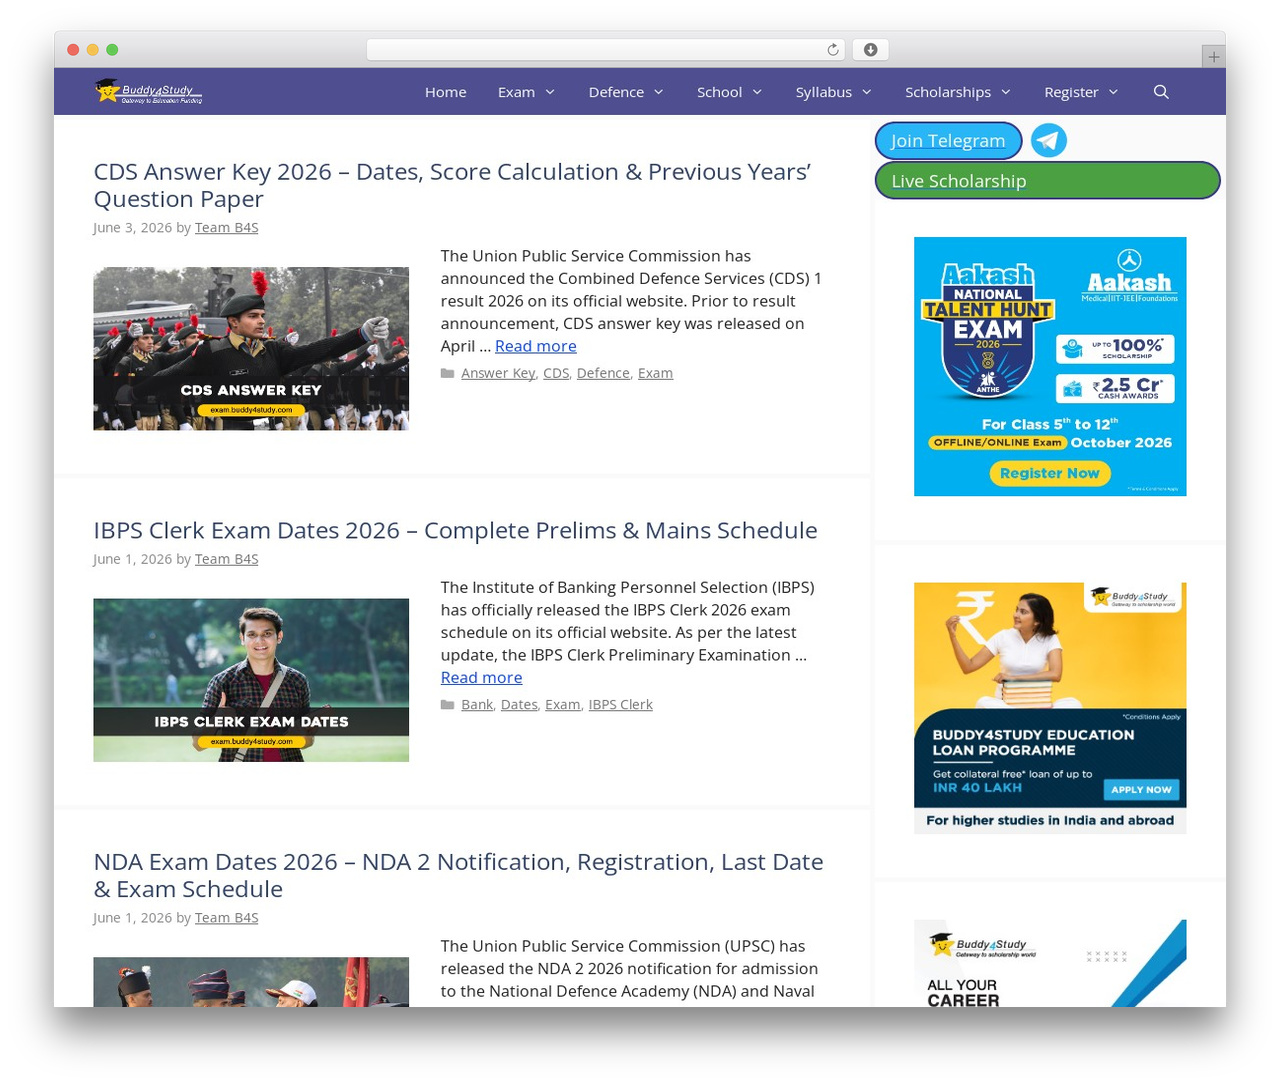Click the June 3, 2026 post date
Image resolution: width=1280 pixels, height=1084 pixels.
pyautogui.click(x=133, y=228)
